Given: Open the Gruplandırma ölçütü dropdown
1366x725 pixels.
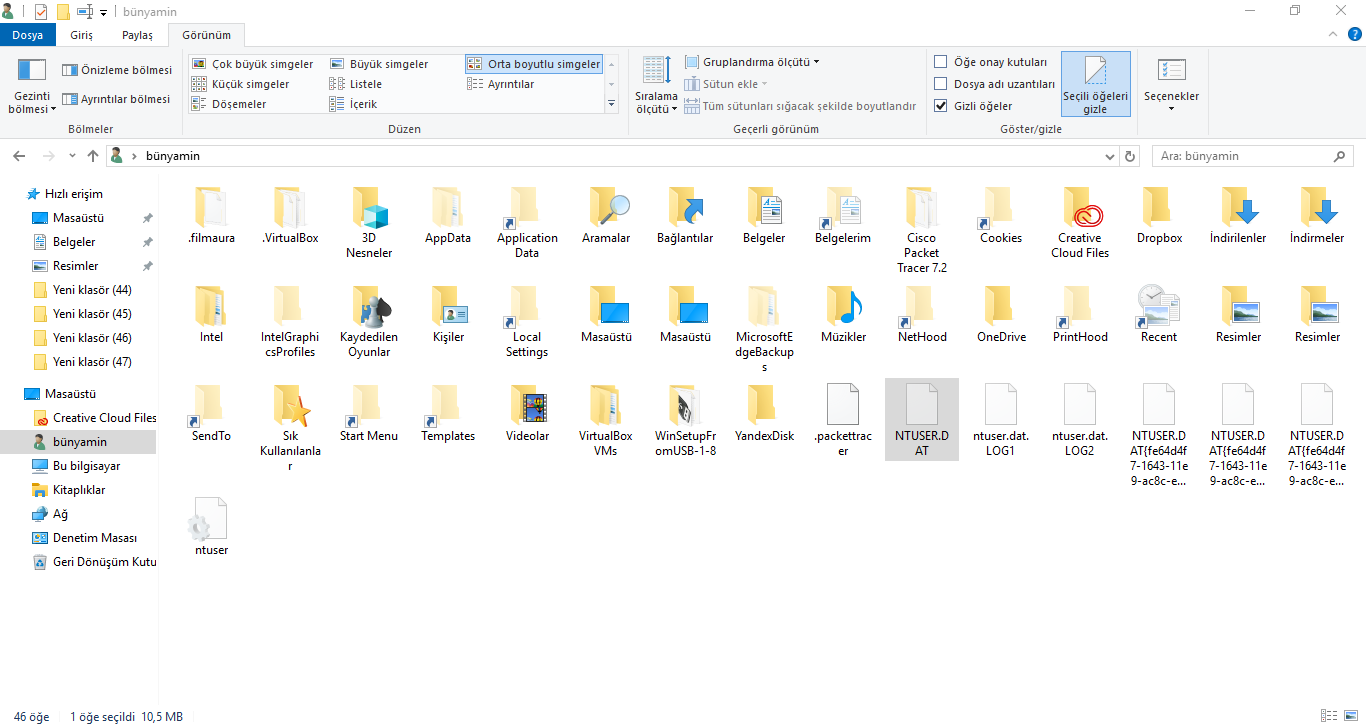Looking at the screenshot, I should 751,61.
